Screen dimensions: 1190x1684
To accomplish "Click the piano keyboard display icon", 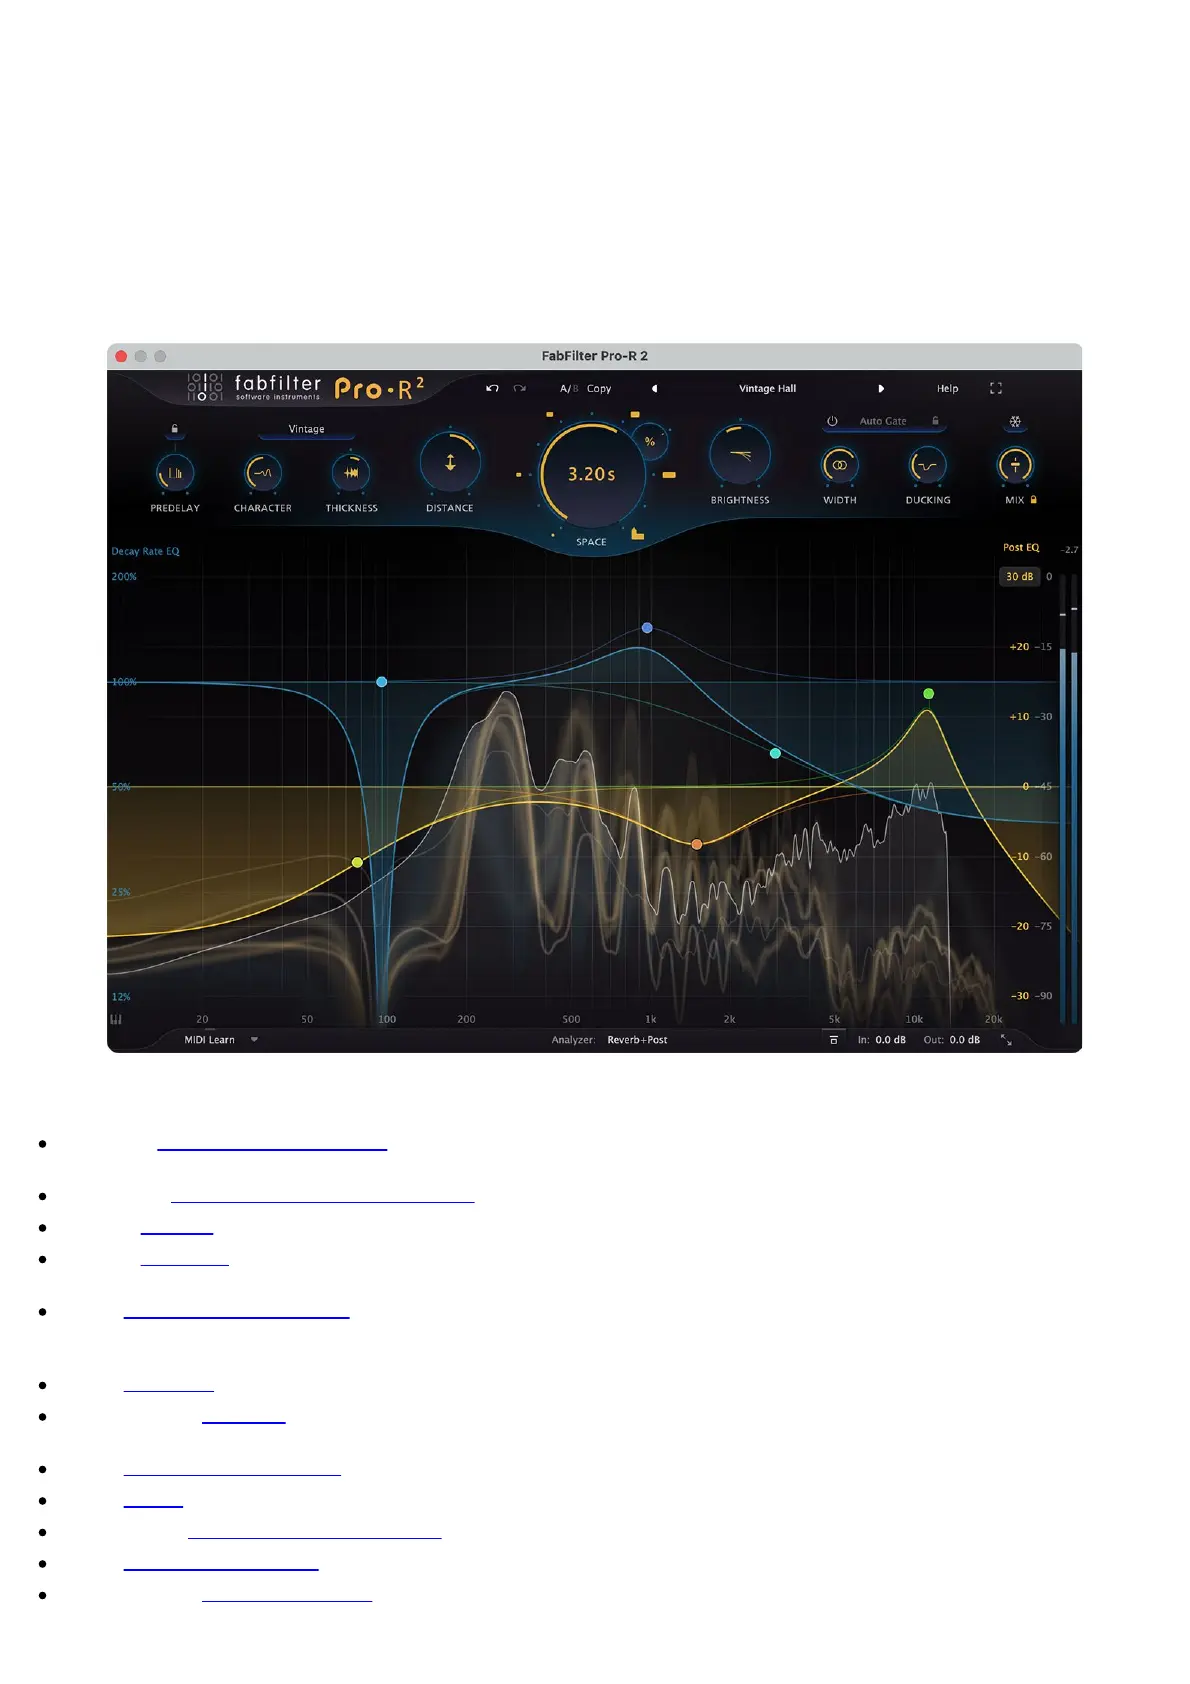I will [x=116, y=1019].
